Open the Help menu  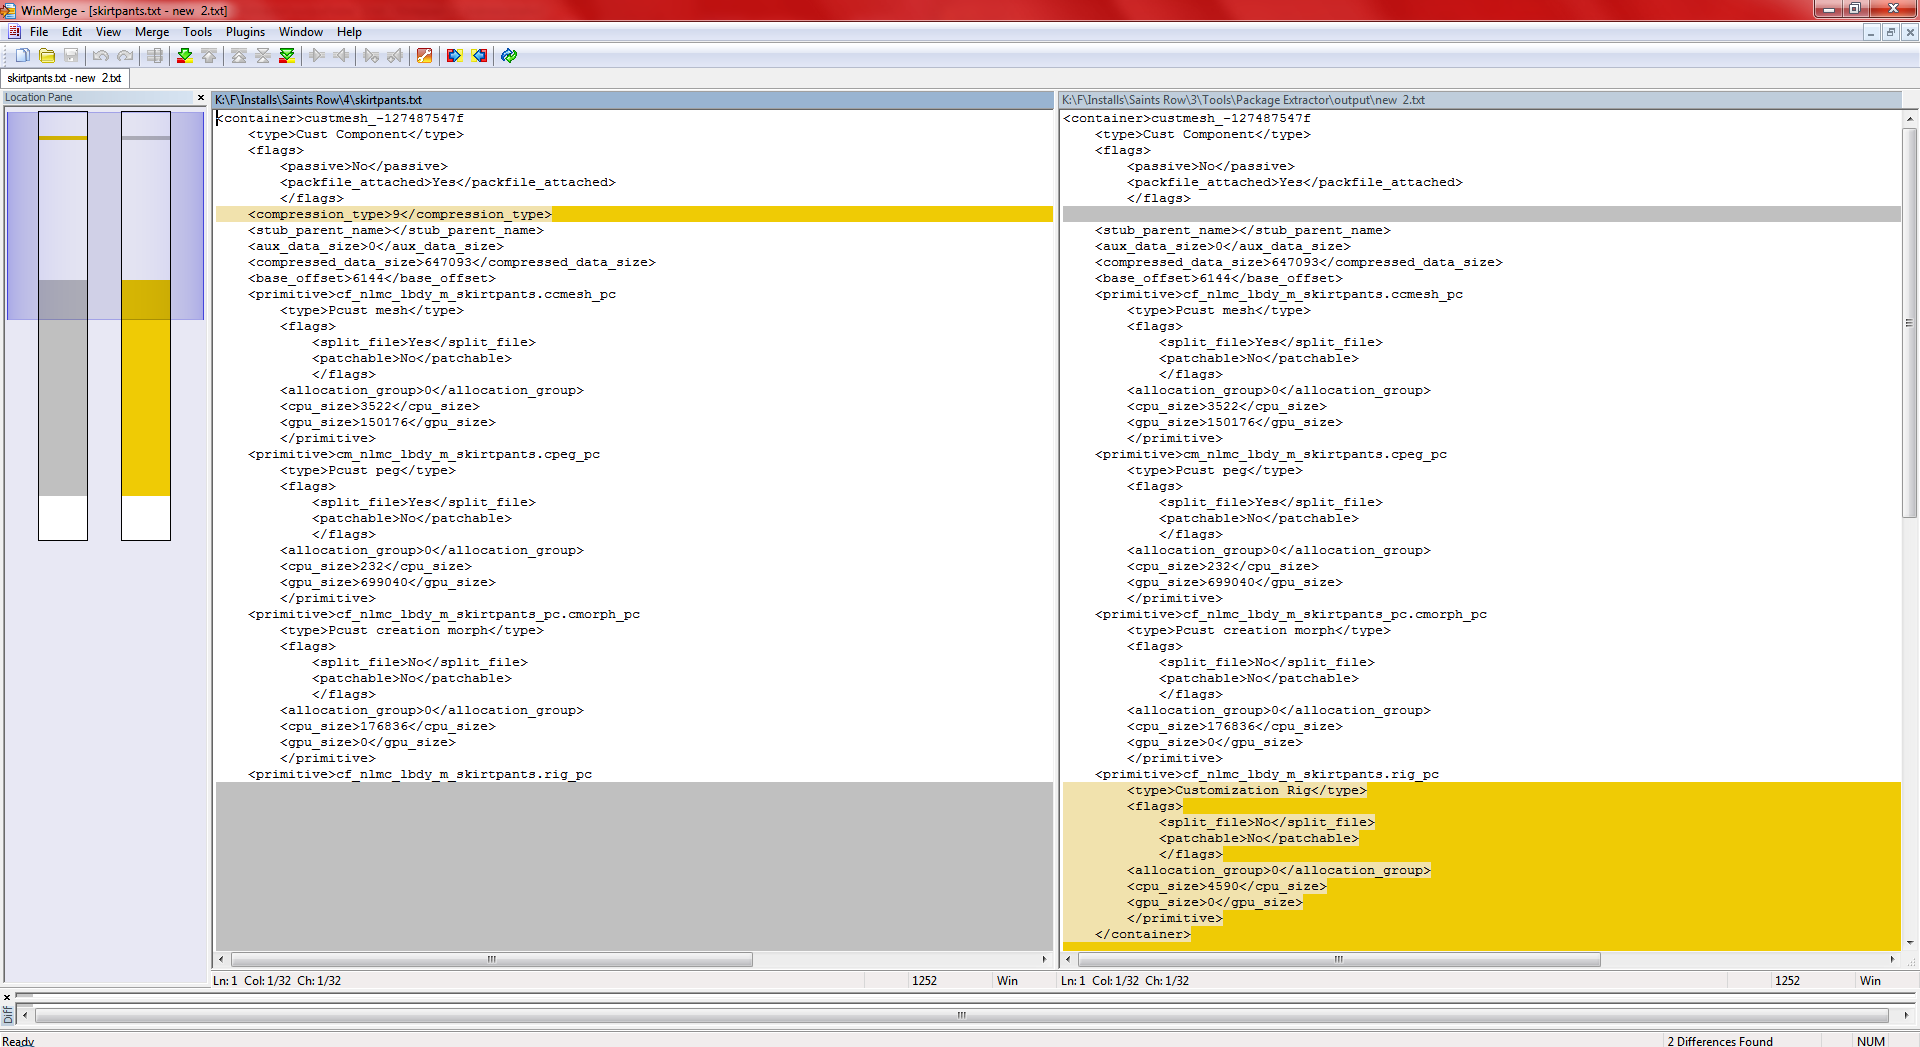pyautogui.click(x=349, y=32)
